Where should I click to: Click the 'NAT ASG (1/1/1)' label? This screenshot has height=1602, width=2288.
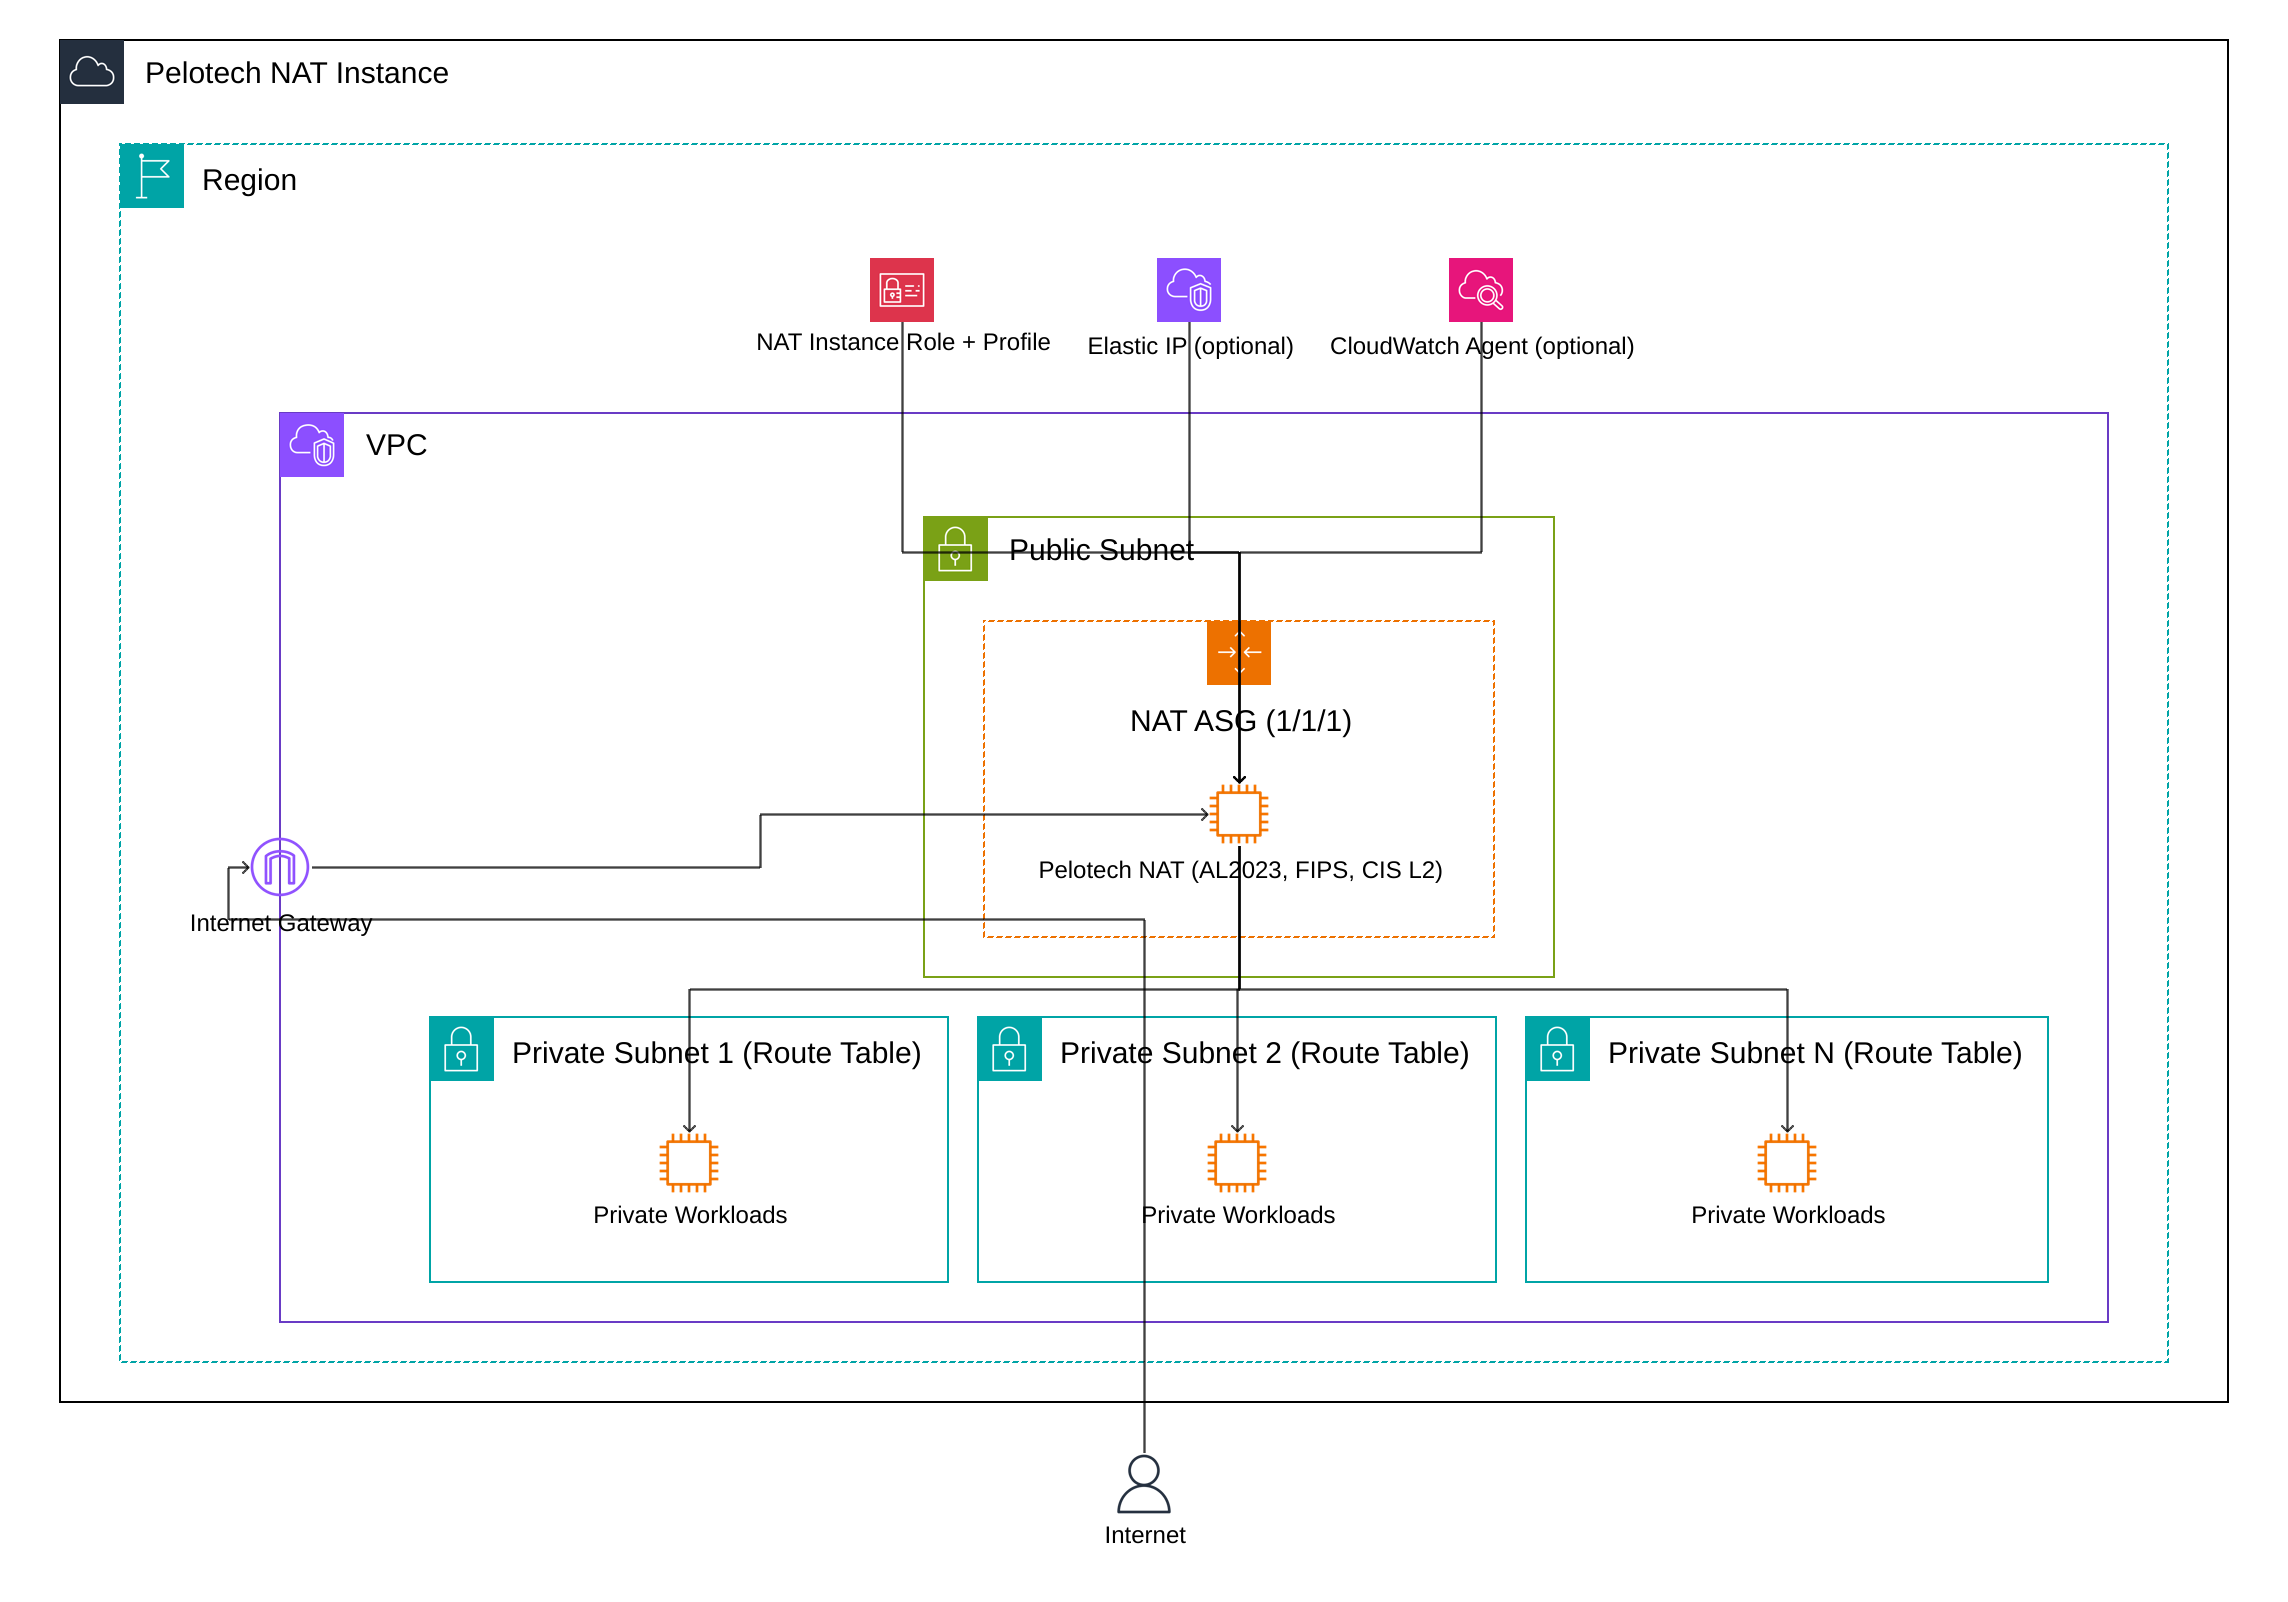point(1241,721)
